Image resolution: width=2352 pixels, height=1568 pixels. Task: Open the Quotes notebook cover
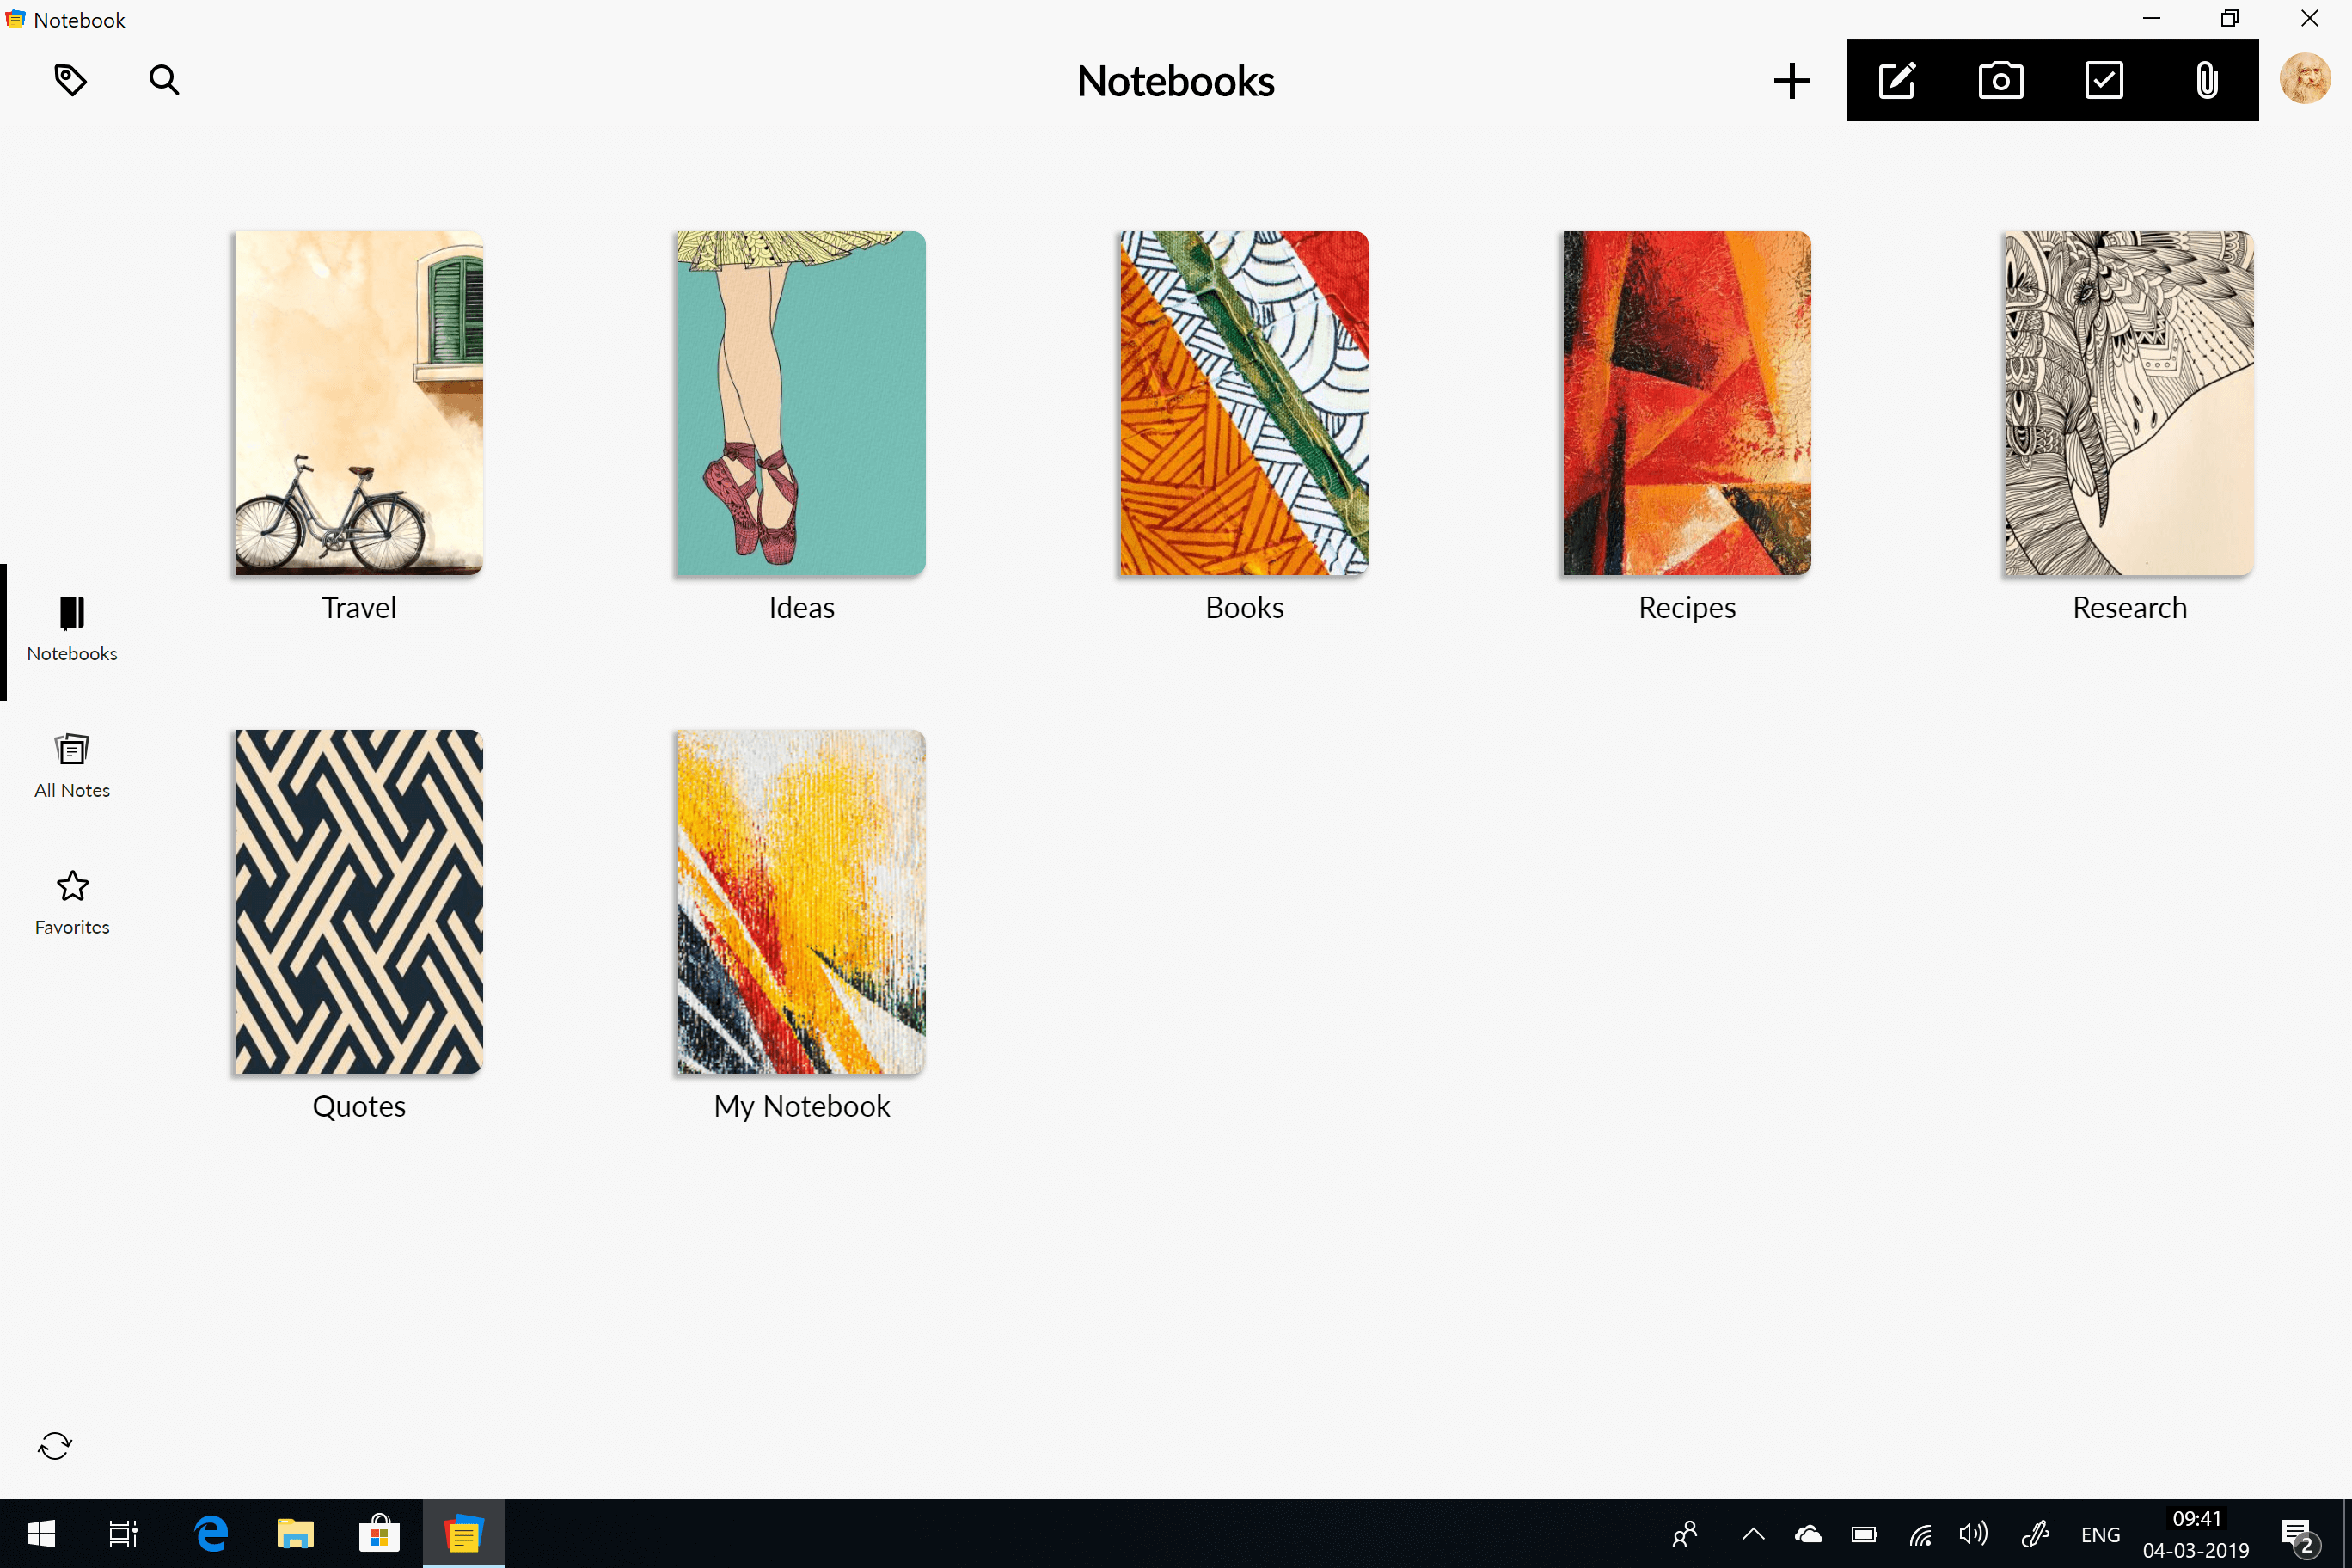pos(359,902)
